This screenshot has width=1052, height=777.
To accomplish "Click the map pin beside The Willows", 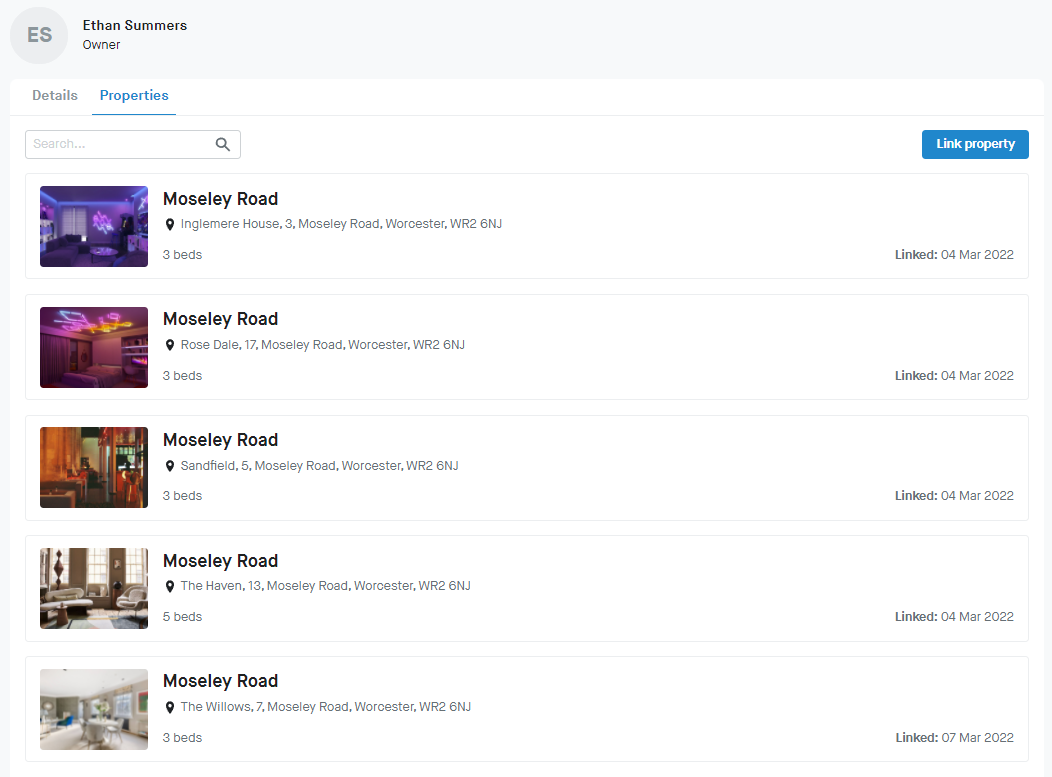I will pos(170,707).
